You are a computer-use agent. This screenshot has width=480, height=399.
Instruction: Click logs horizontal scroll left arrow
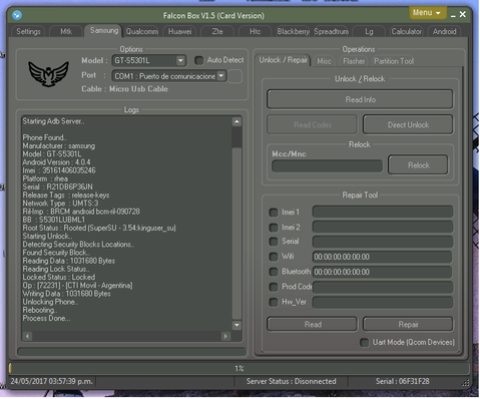27,336
